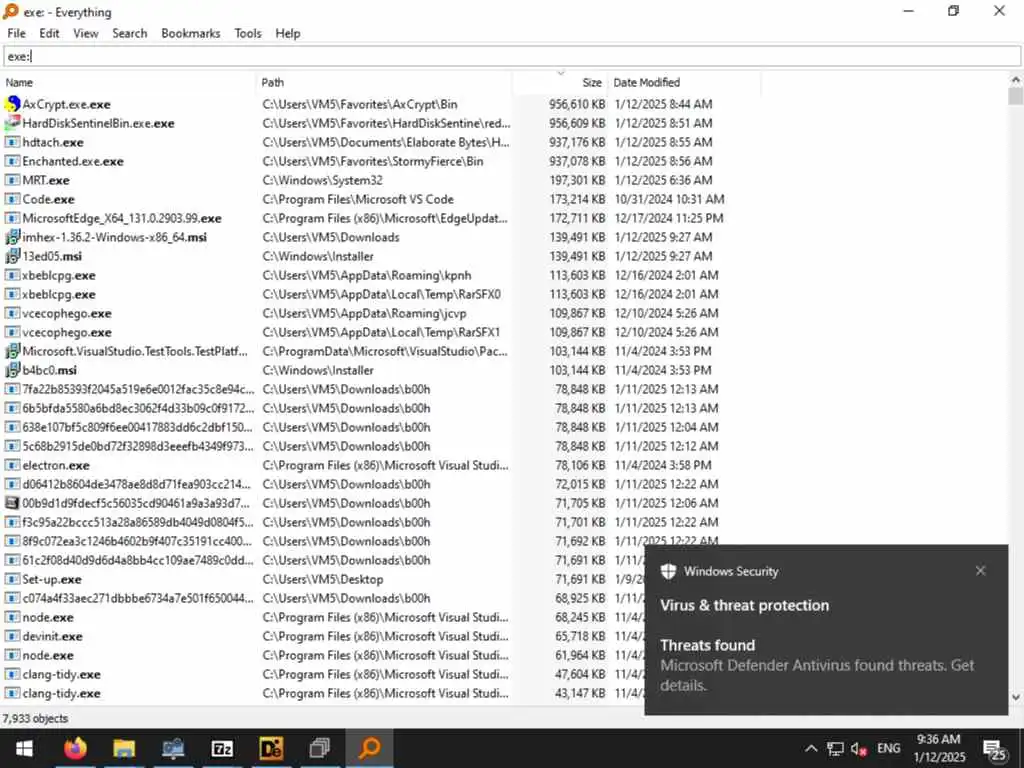Select MicrosoftEdge_X64_131.0.2903.99.exe entry
Viewport: 1024px width, 768px height.
click(x=121, y=218)
